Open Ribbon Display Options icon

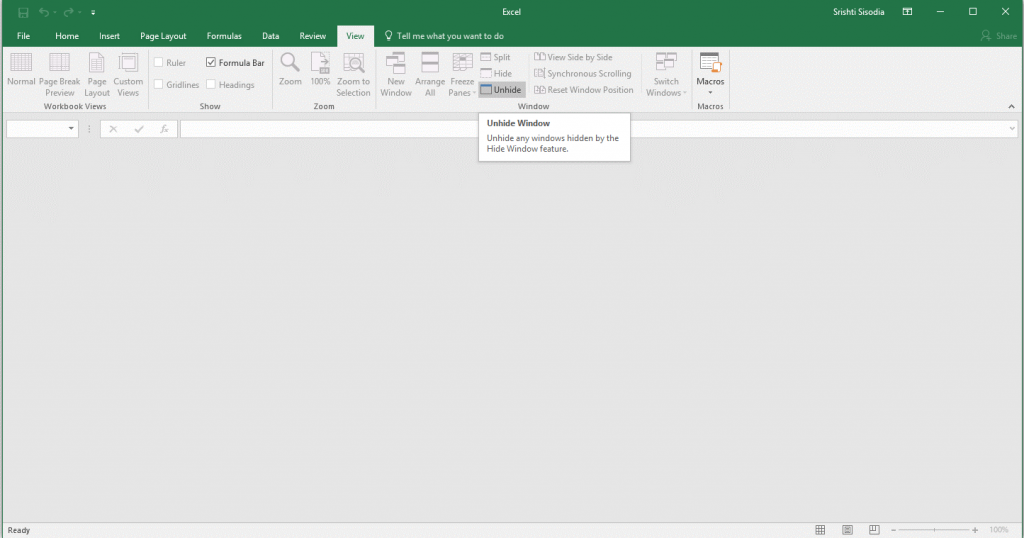pos(907,12)
